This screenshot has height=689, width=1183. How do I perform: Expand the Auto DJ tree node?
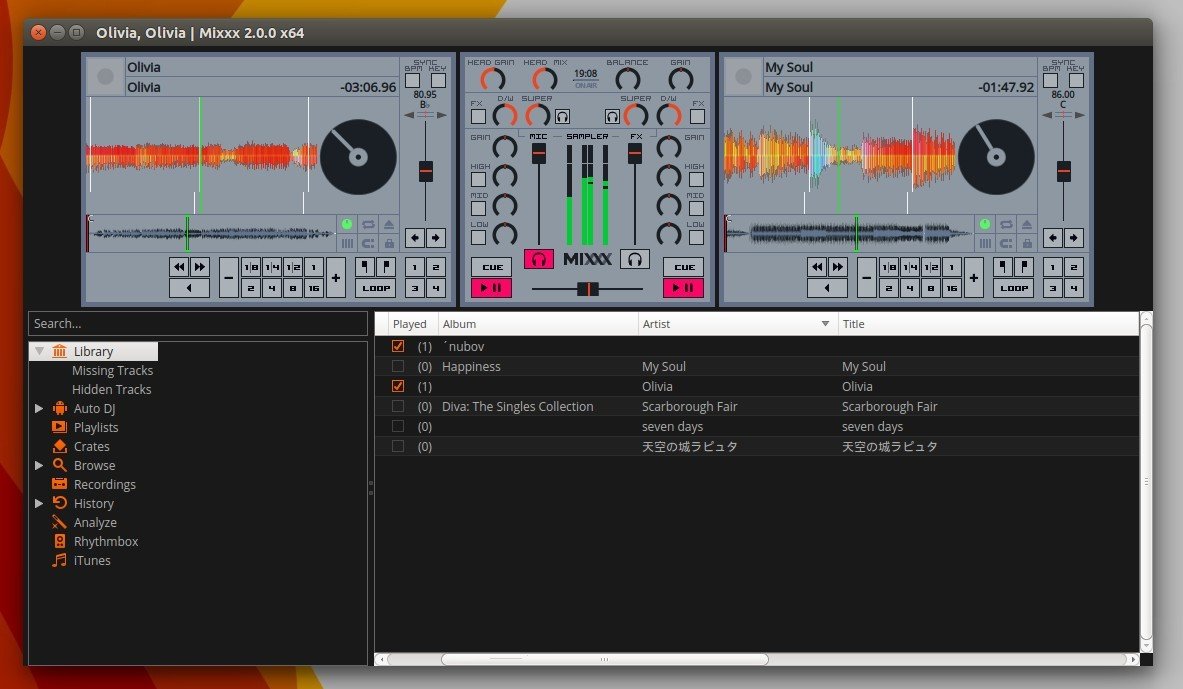[x=39, y=408]
